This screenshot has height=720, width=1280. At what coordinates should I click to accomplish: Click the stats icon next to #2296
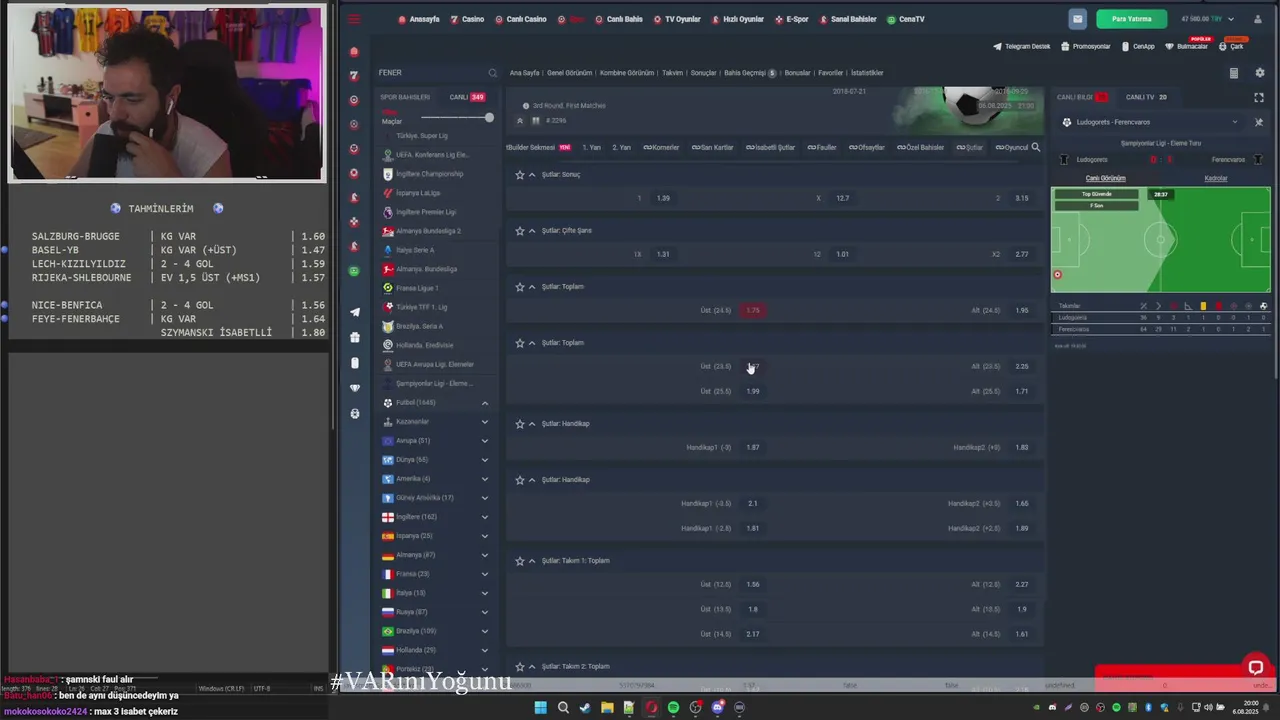pyautogui.click(x=536, y=120)
